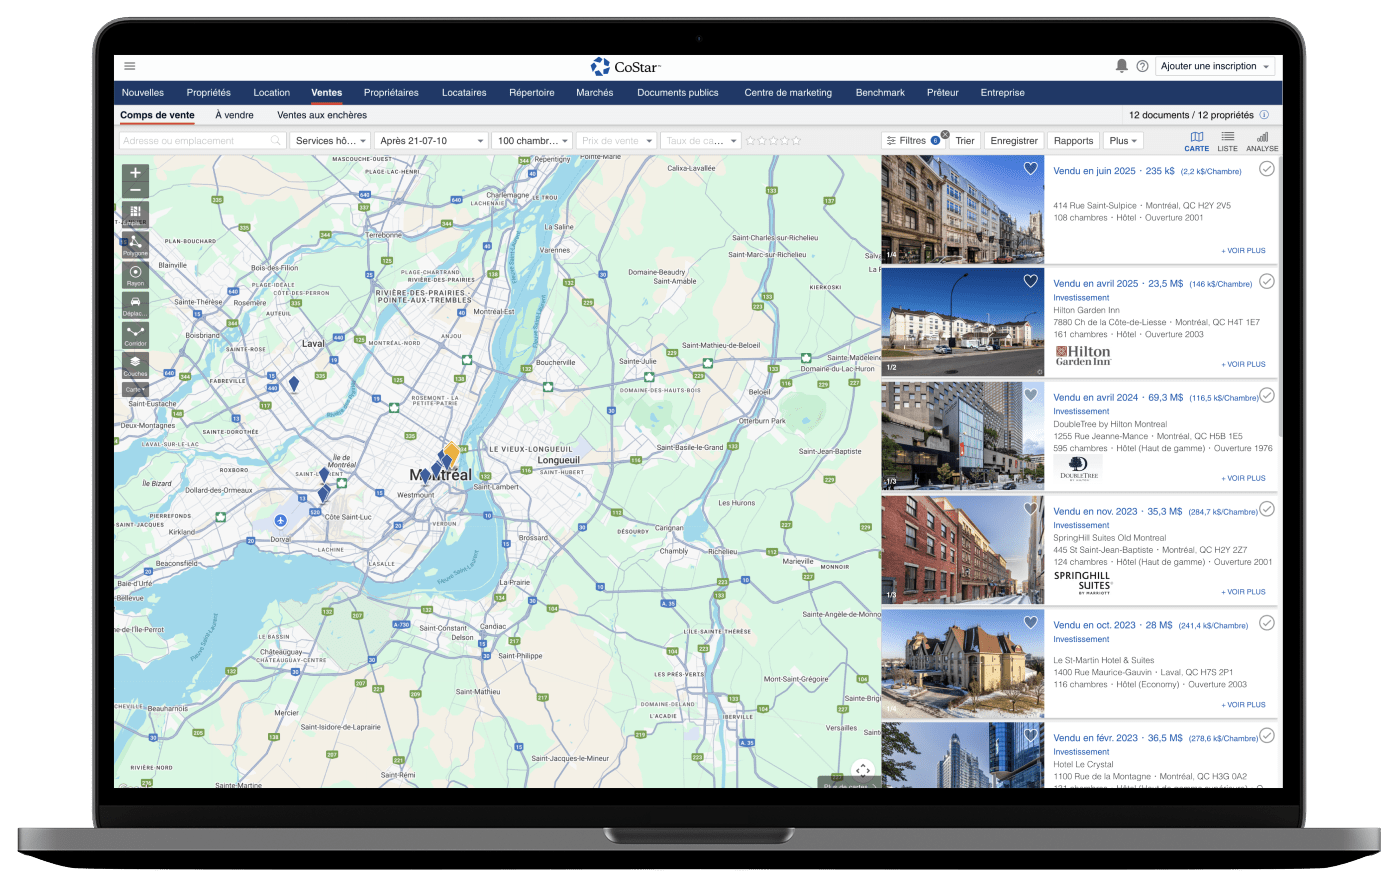Screen dimensions: 1400x895
Task: Switch to the Analyse view
Action: coord(1262,141)
